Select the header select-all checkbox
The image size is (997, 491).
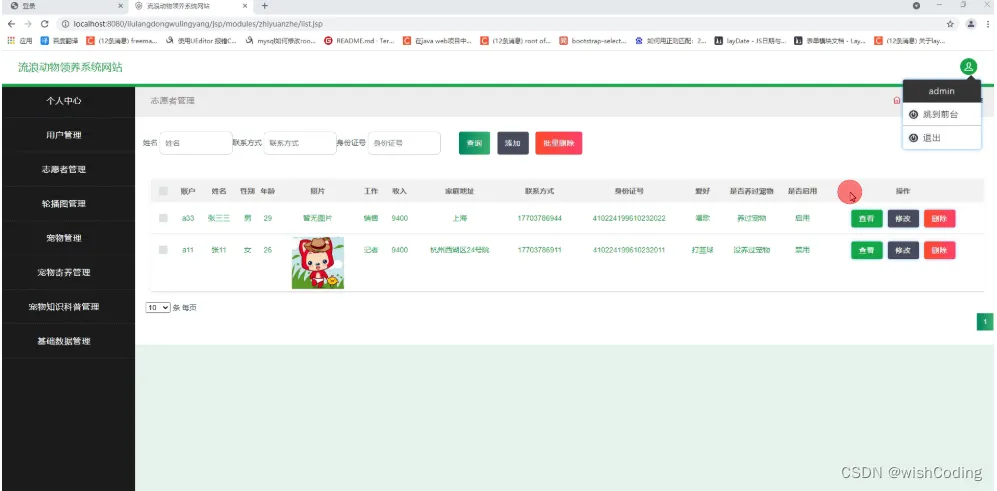163,191
